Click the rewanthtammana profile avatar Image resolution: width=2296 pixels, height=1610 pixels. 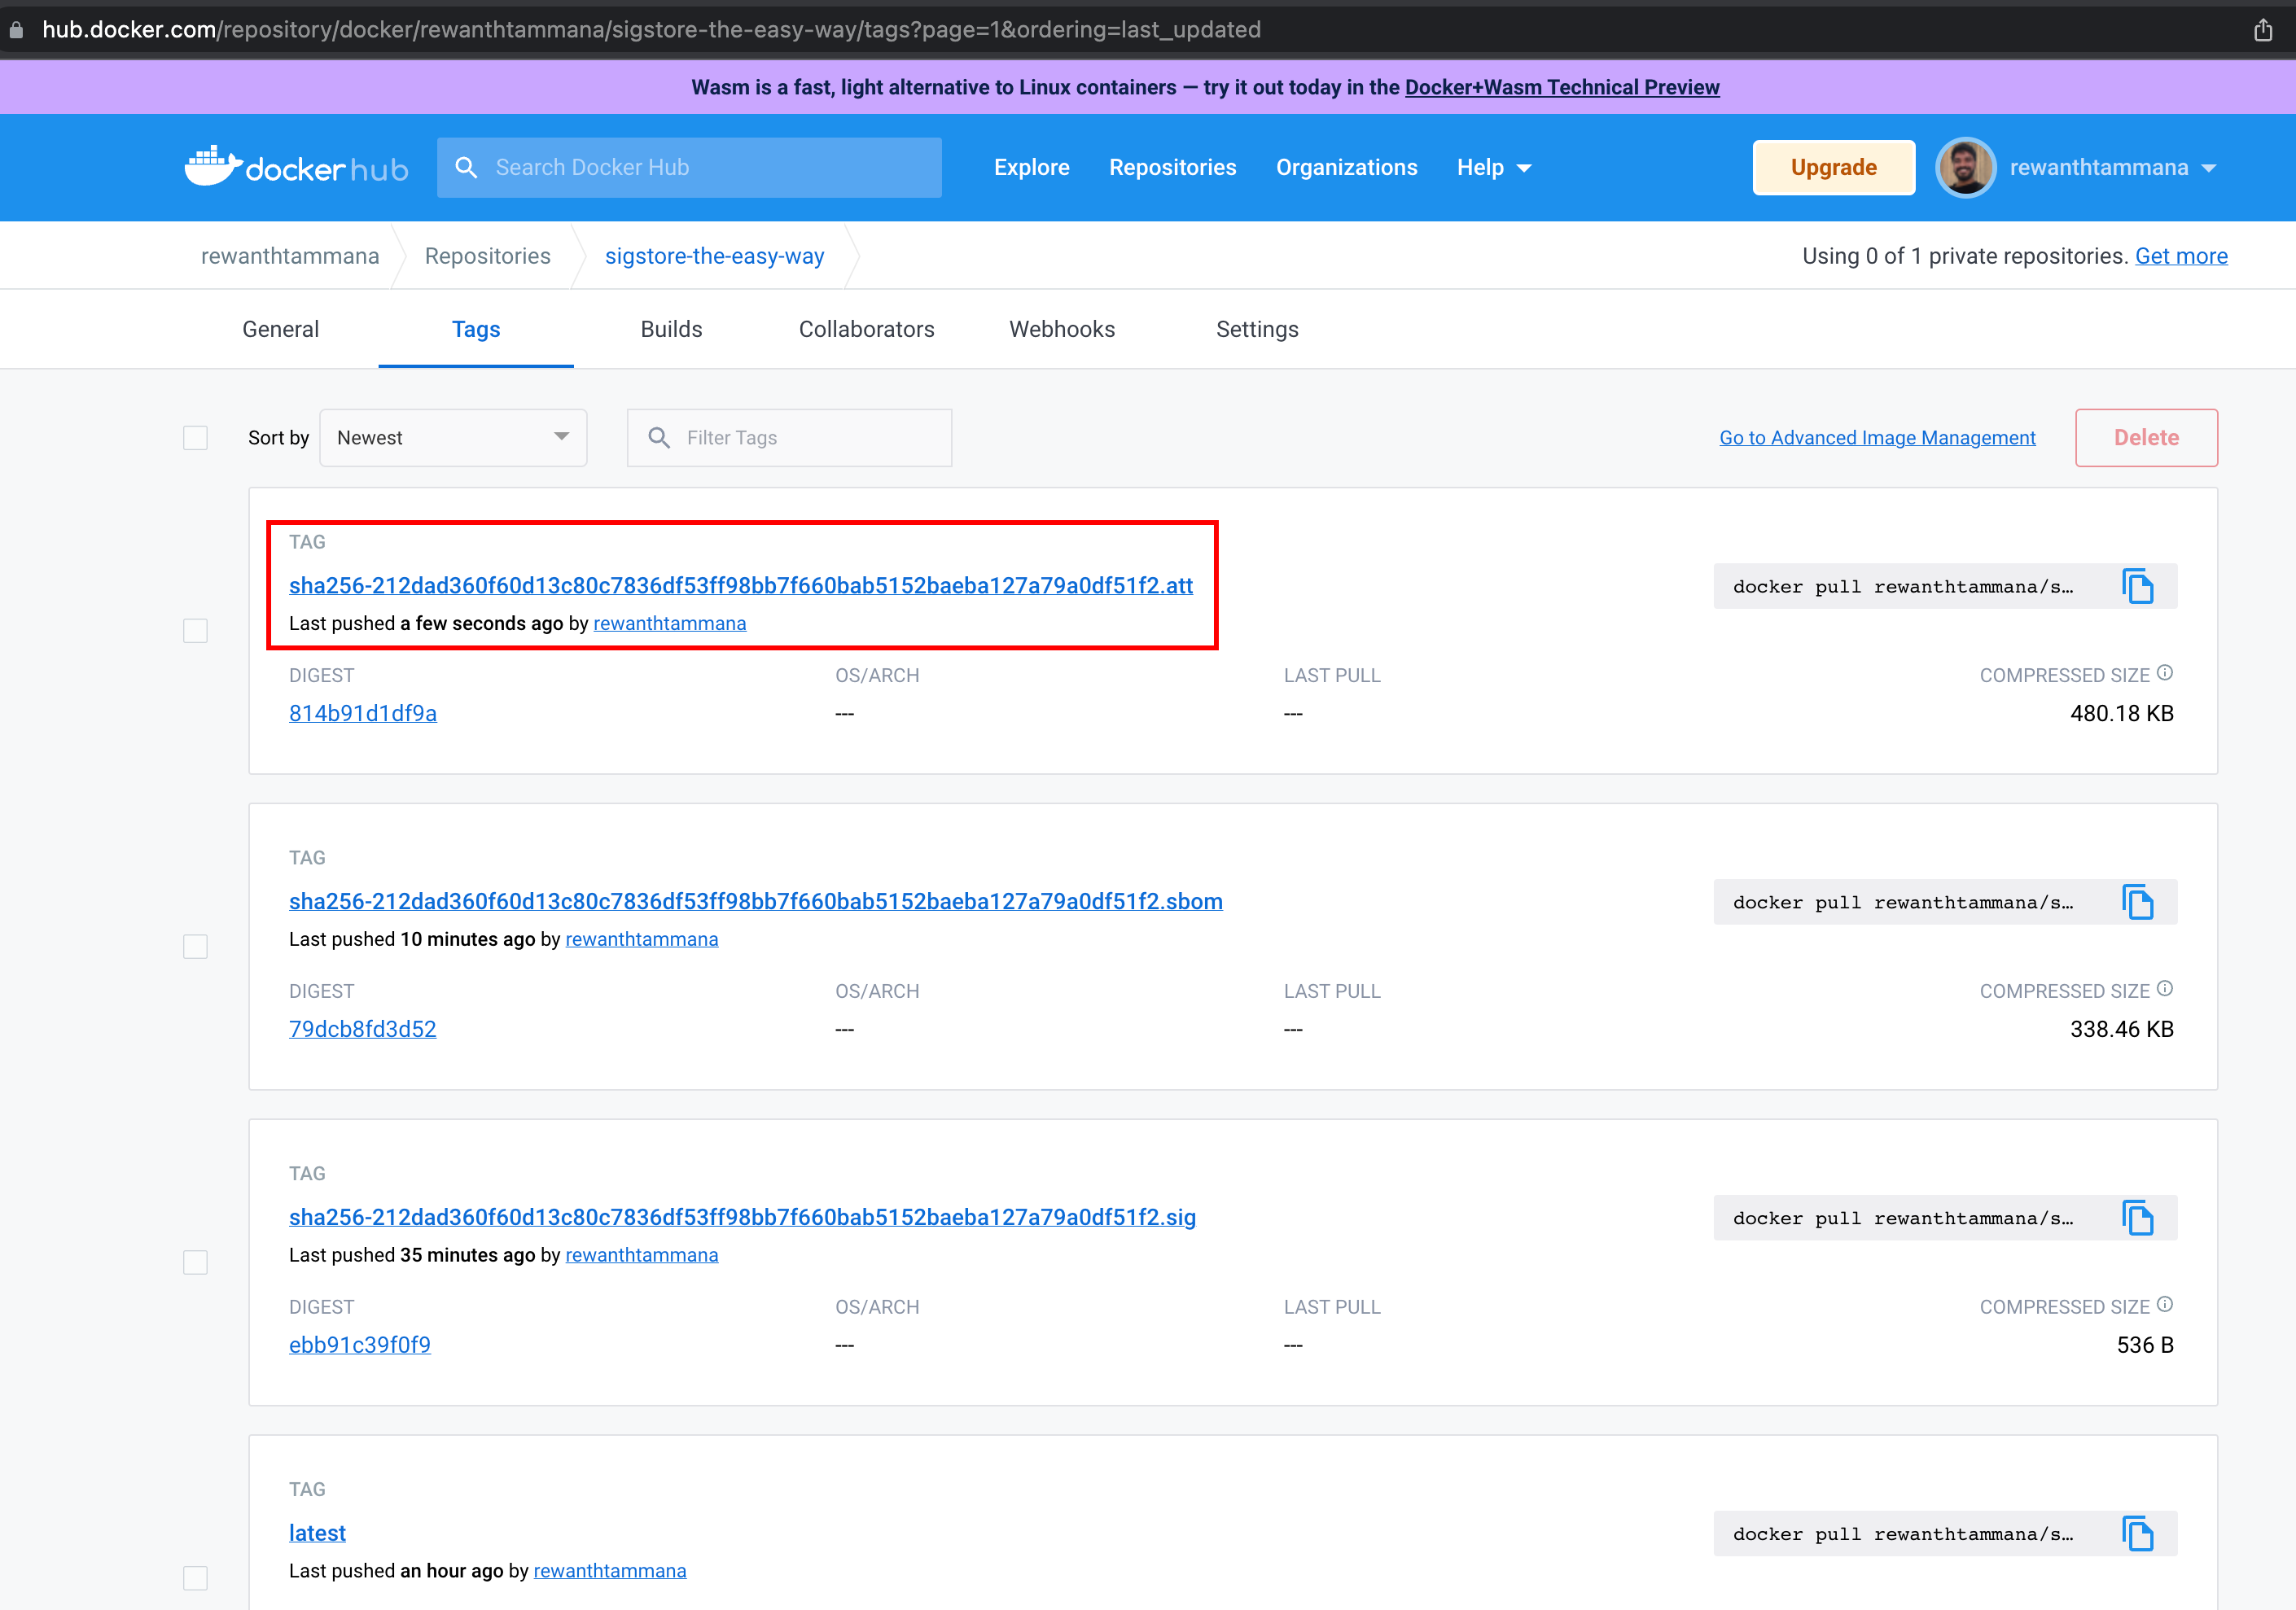click(1965, 167)
